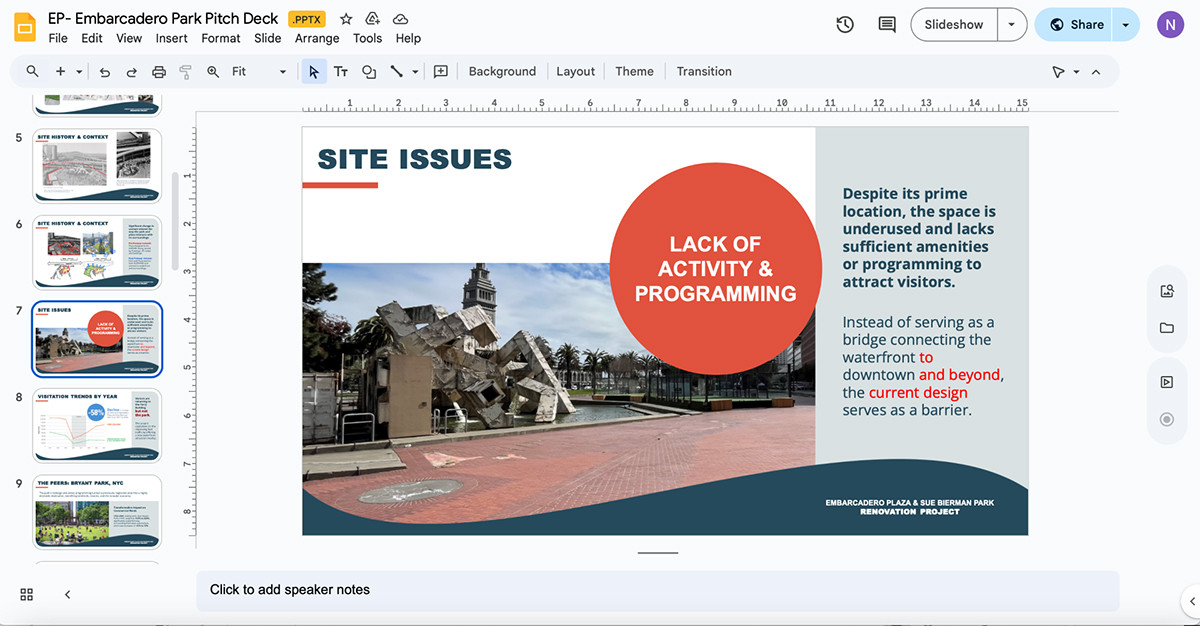Select slide 8 Visitation Trends thumbnail
1200x626 pixels.
97,425
